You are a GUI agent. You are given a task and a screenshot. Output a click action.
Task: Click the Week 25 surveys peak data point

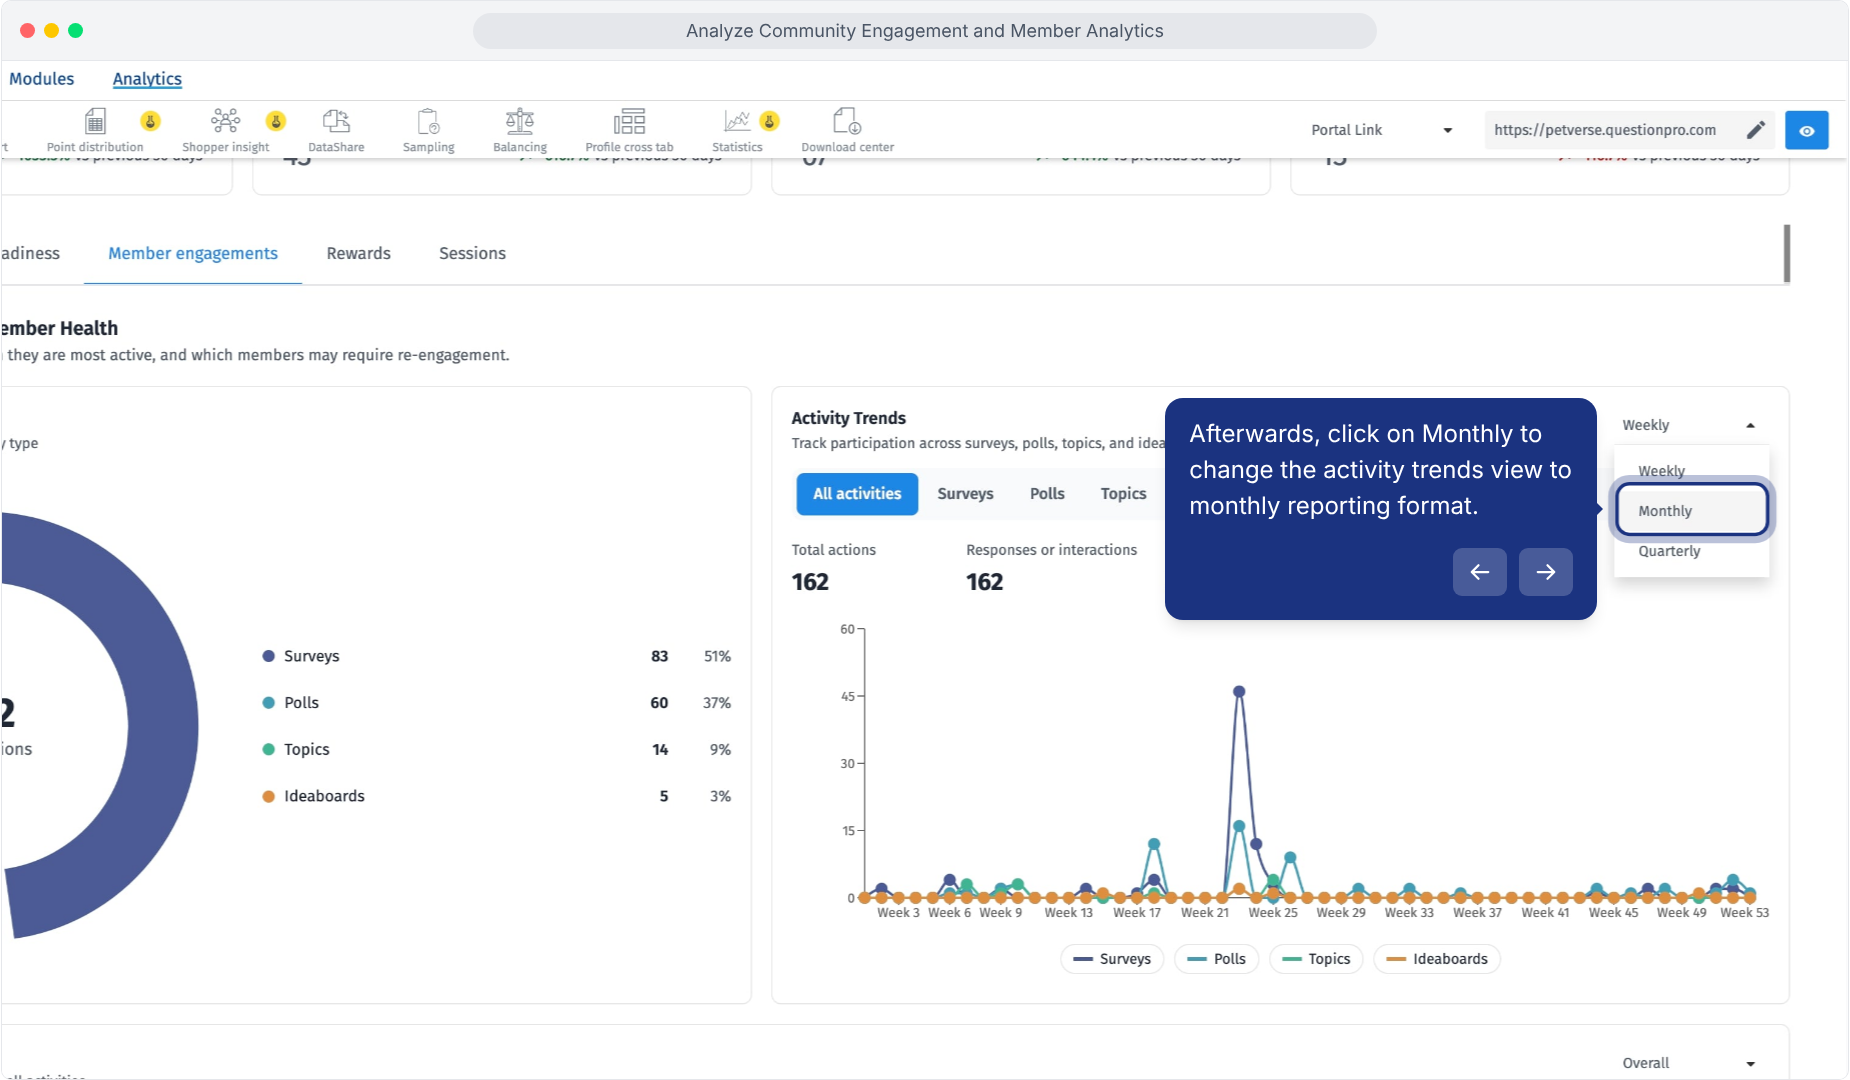[x=1239, y=691]
